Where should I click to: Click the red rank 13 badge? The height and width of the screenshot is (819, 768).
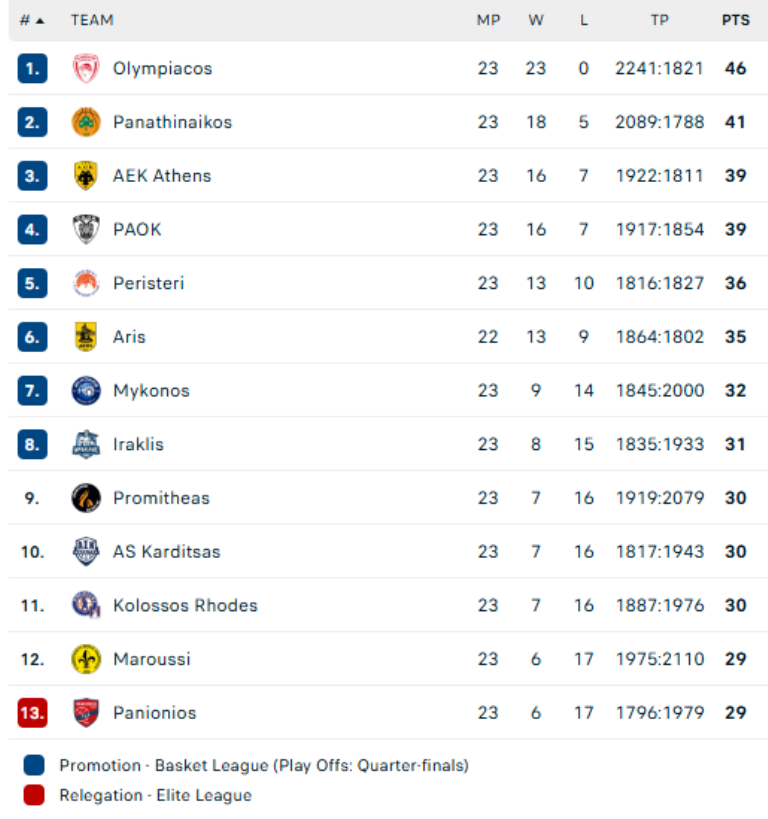(x=32, y=713)
